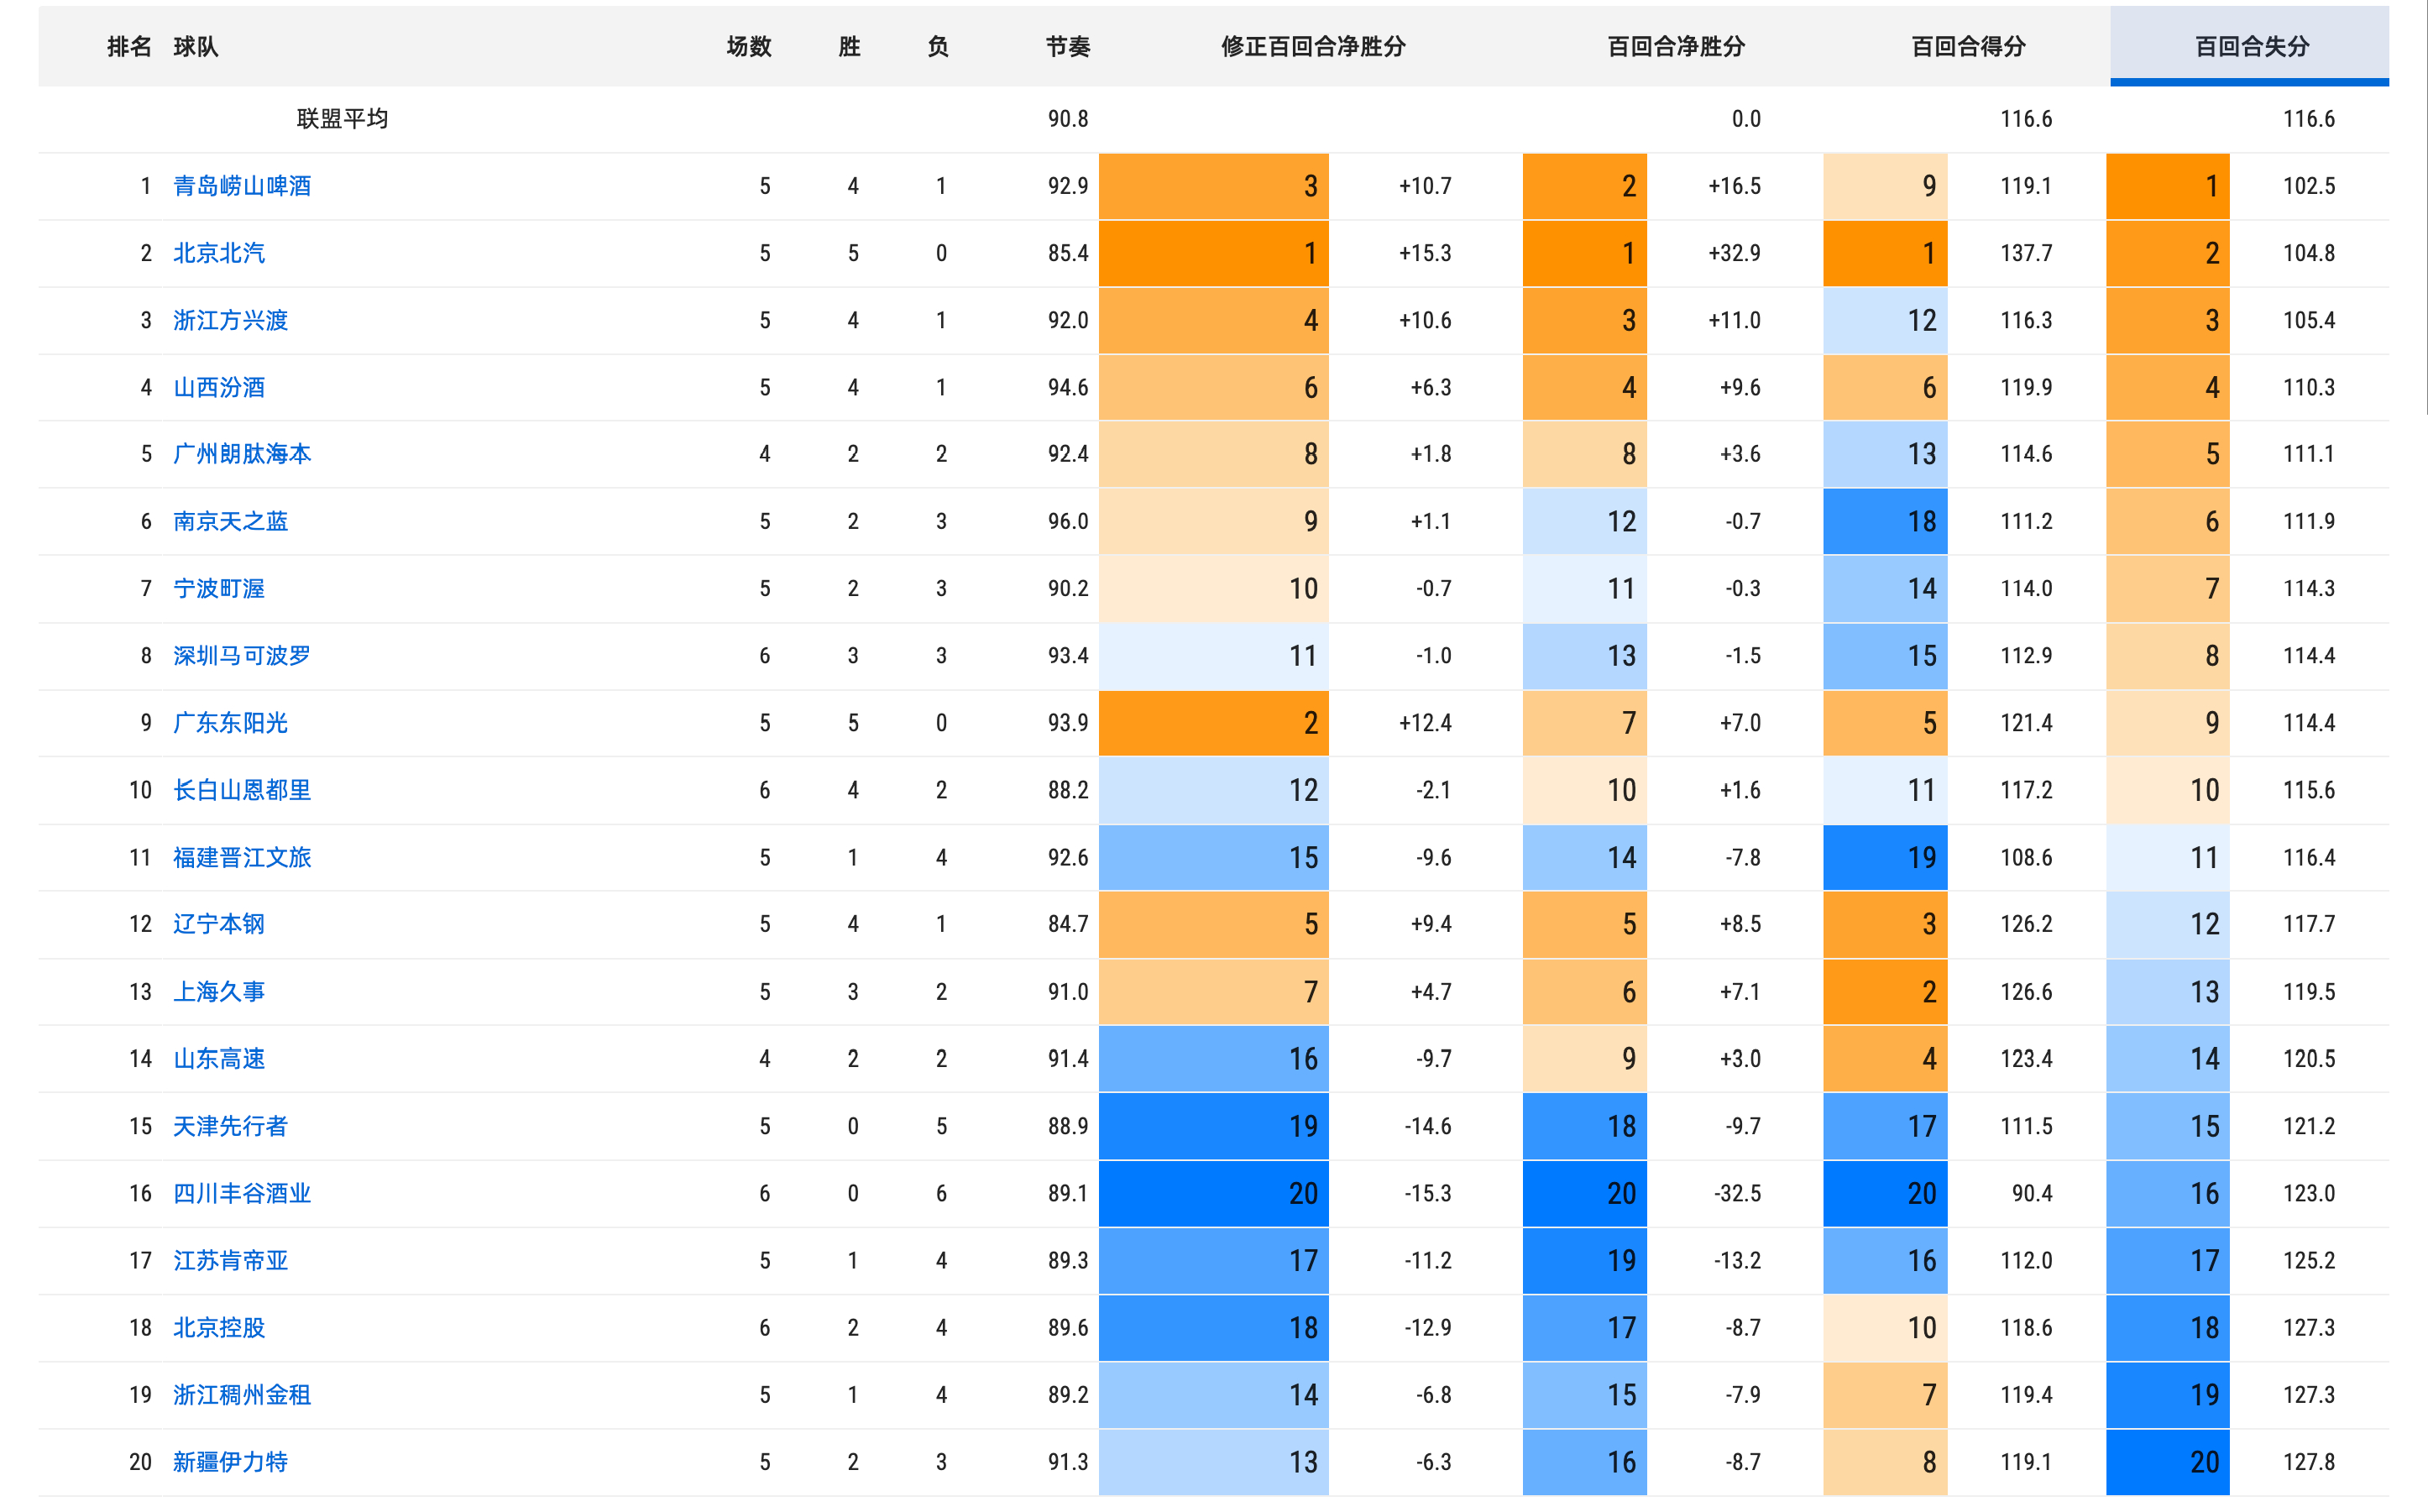Viewport: 2428px width, 1512px height.
Task: Sort table by 百回合失分 column header
Action: [2251, 46]
